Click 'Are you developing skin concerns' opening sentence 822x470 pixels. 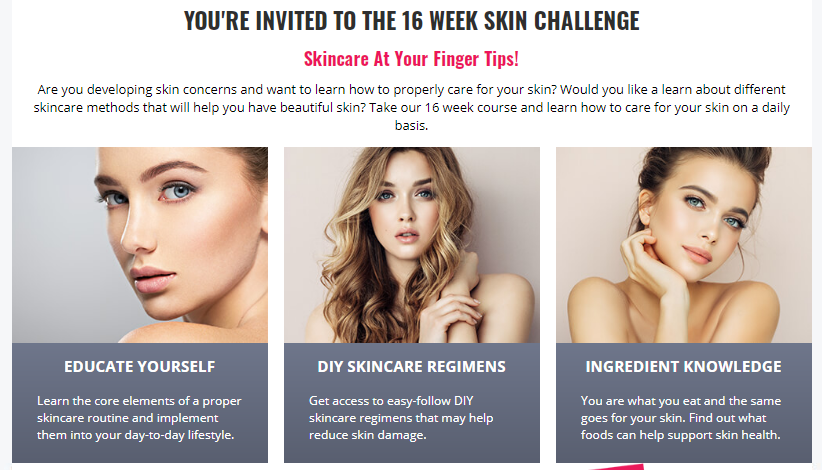pos(137,90)
